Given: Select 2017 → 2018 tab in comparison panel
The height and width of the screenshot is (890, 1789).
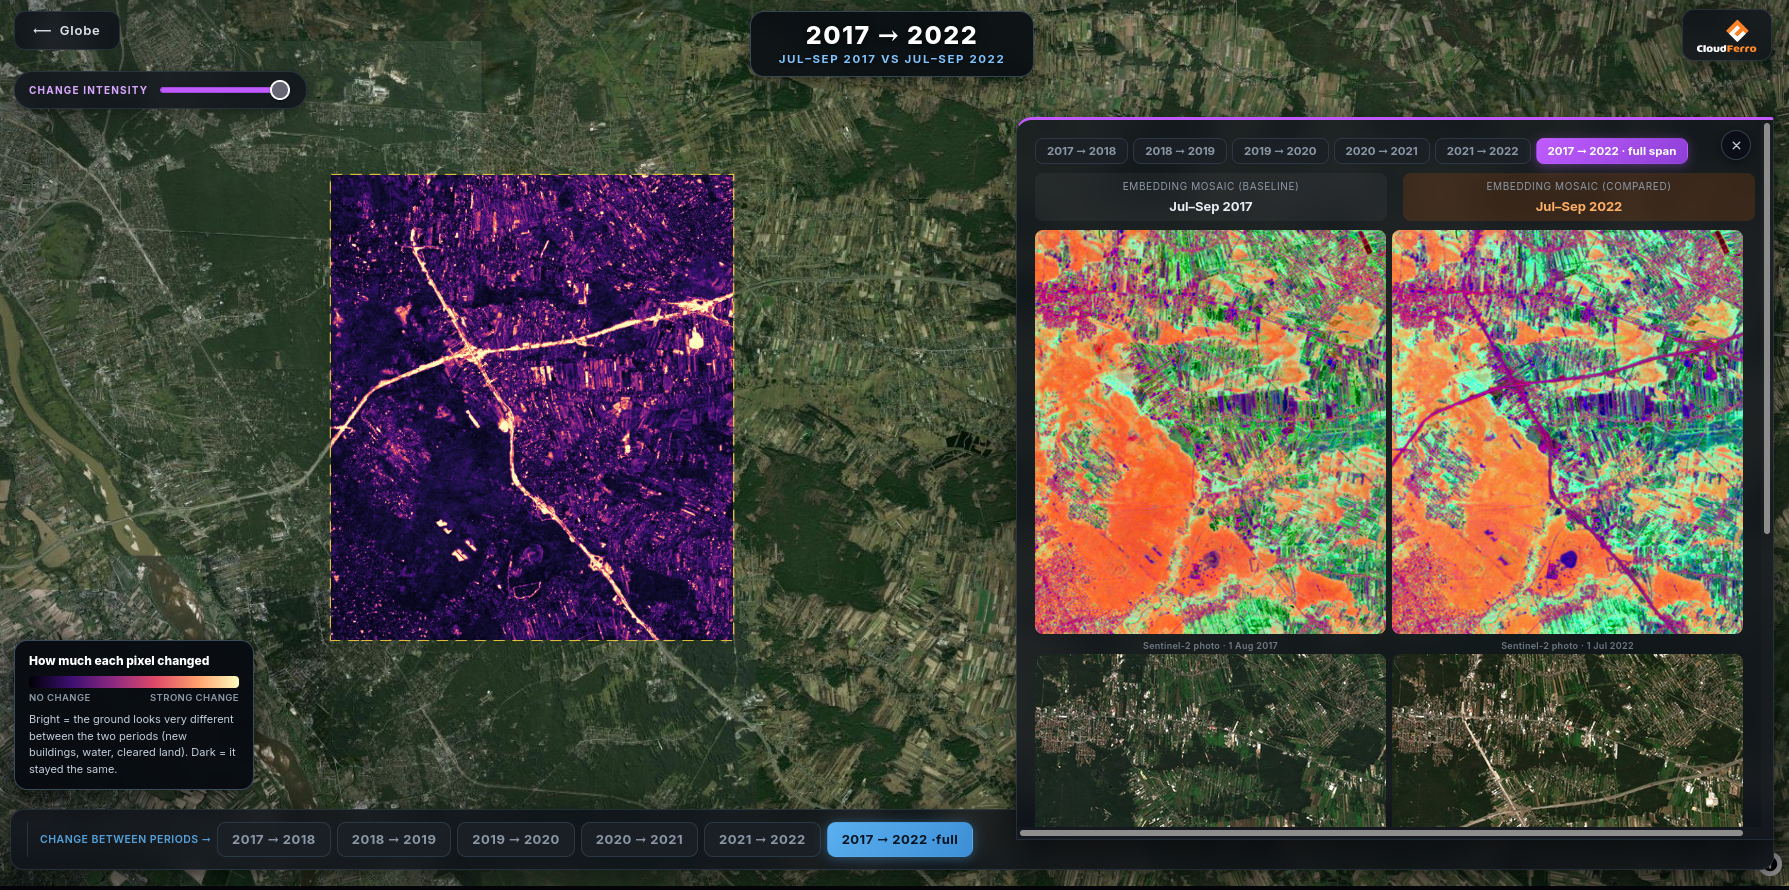Looking at the screenshot, I should click(1081, 151).
